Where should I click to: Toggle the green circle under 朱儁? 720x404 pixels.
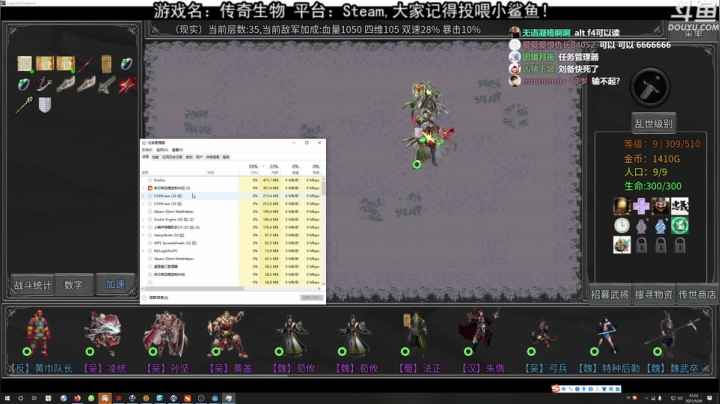(x=468, y=352)
